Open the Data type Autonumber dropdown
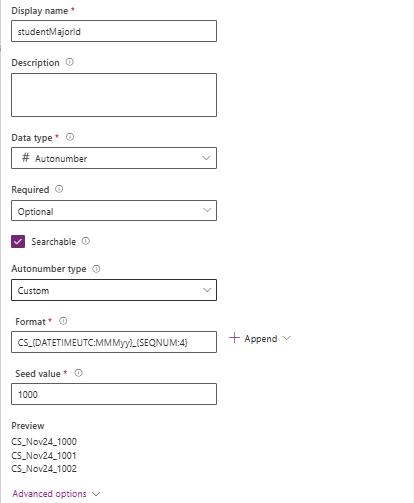 coord(114,158)
